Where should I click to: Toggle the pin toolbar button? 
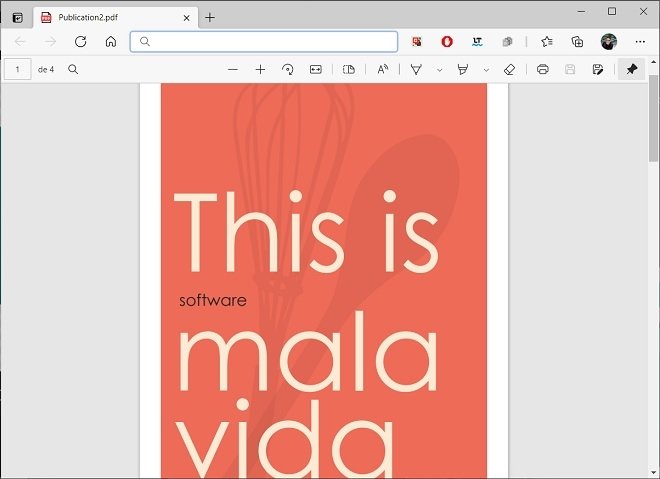click(631, 69)
